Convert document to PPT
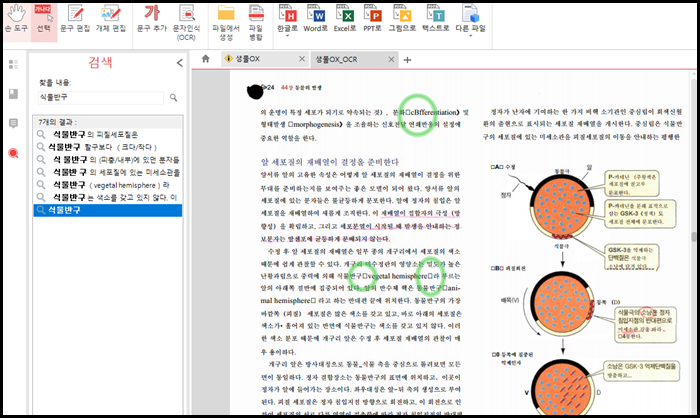The height and width of the screenshot is (418, 700). pos(372,19)
